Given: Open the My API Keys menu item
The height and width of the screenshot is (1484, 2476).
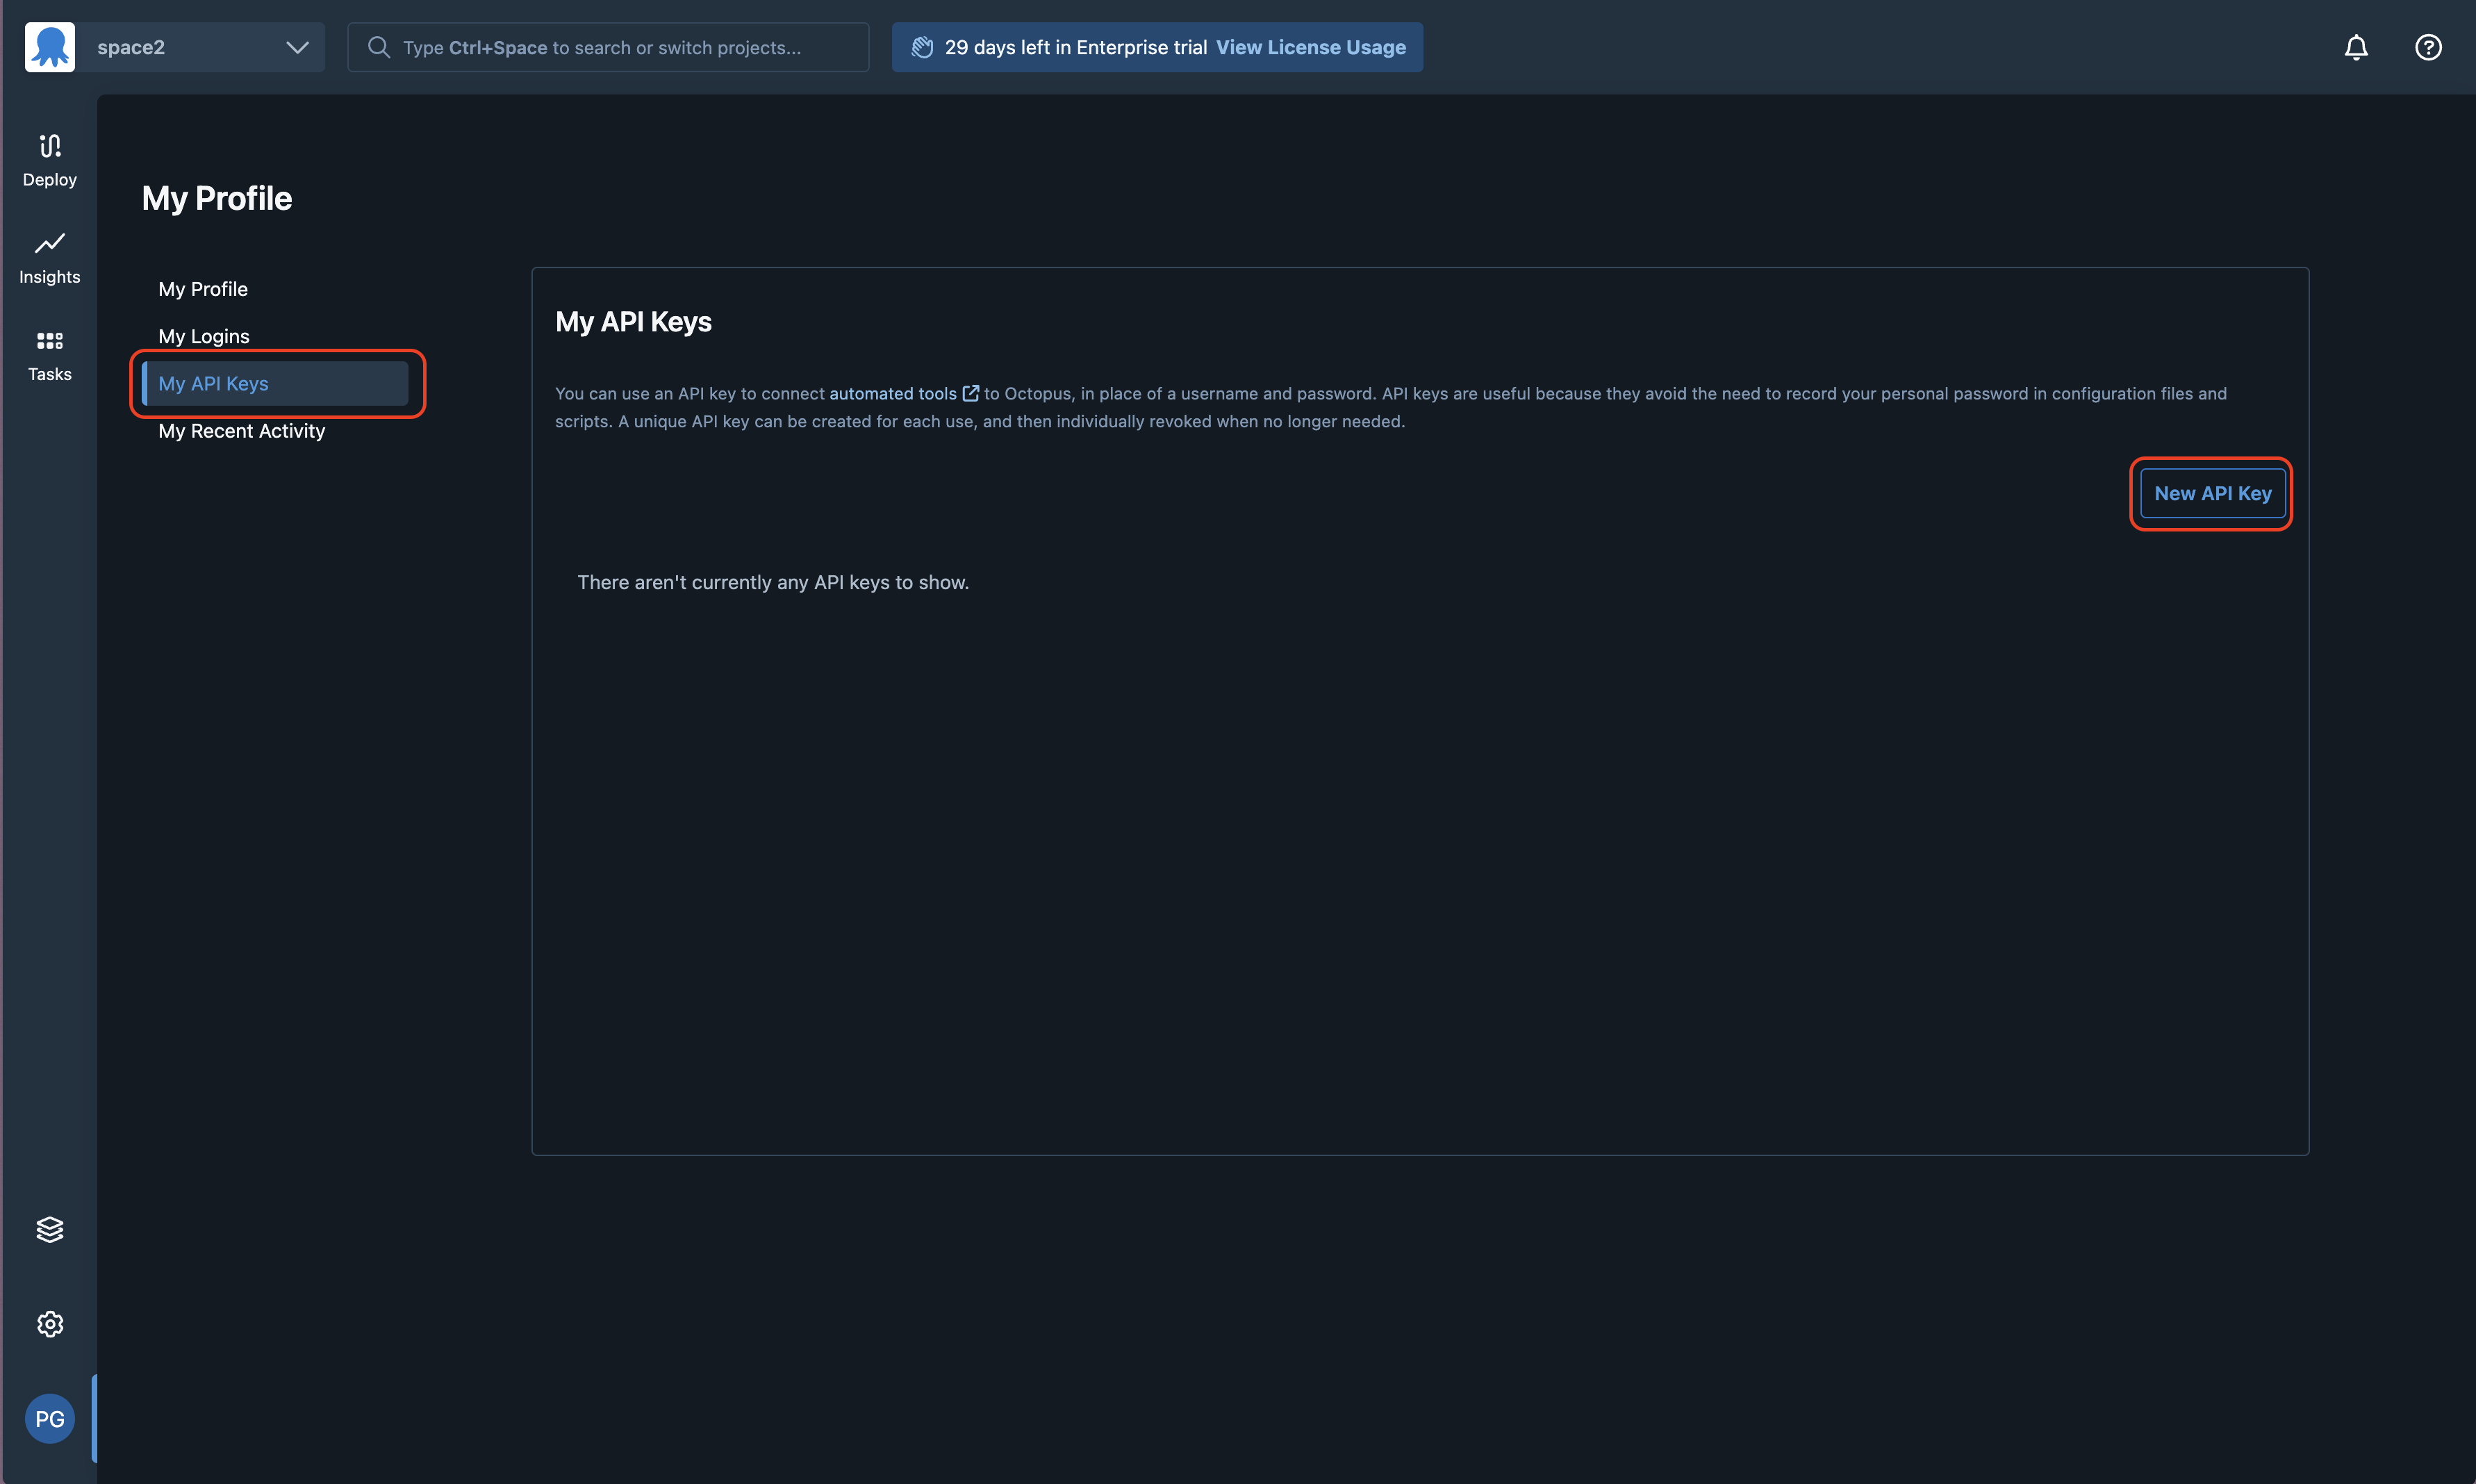Looking at the screenshot, I should 214,384.
